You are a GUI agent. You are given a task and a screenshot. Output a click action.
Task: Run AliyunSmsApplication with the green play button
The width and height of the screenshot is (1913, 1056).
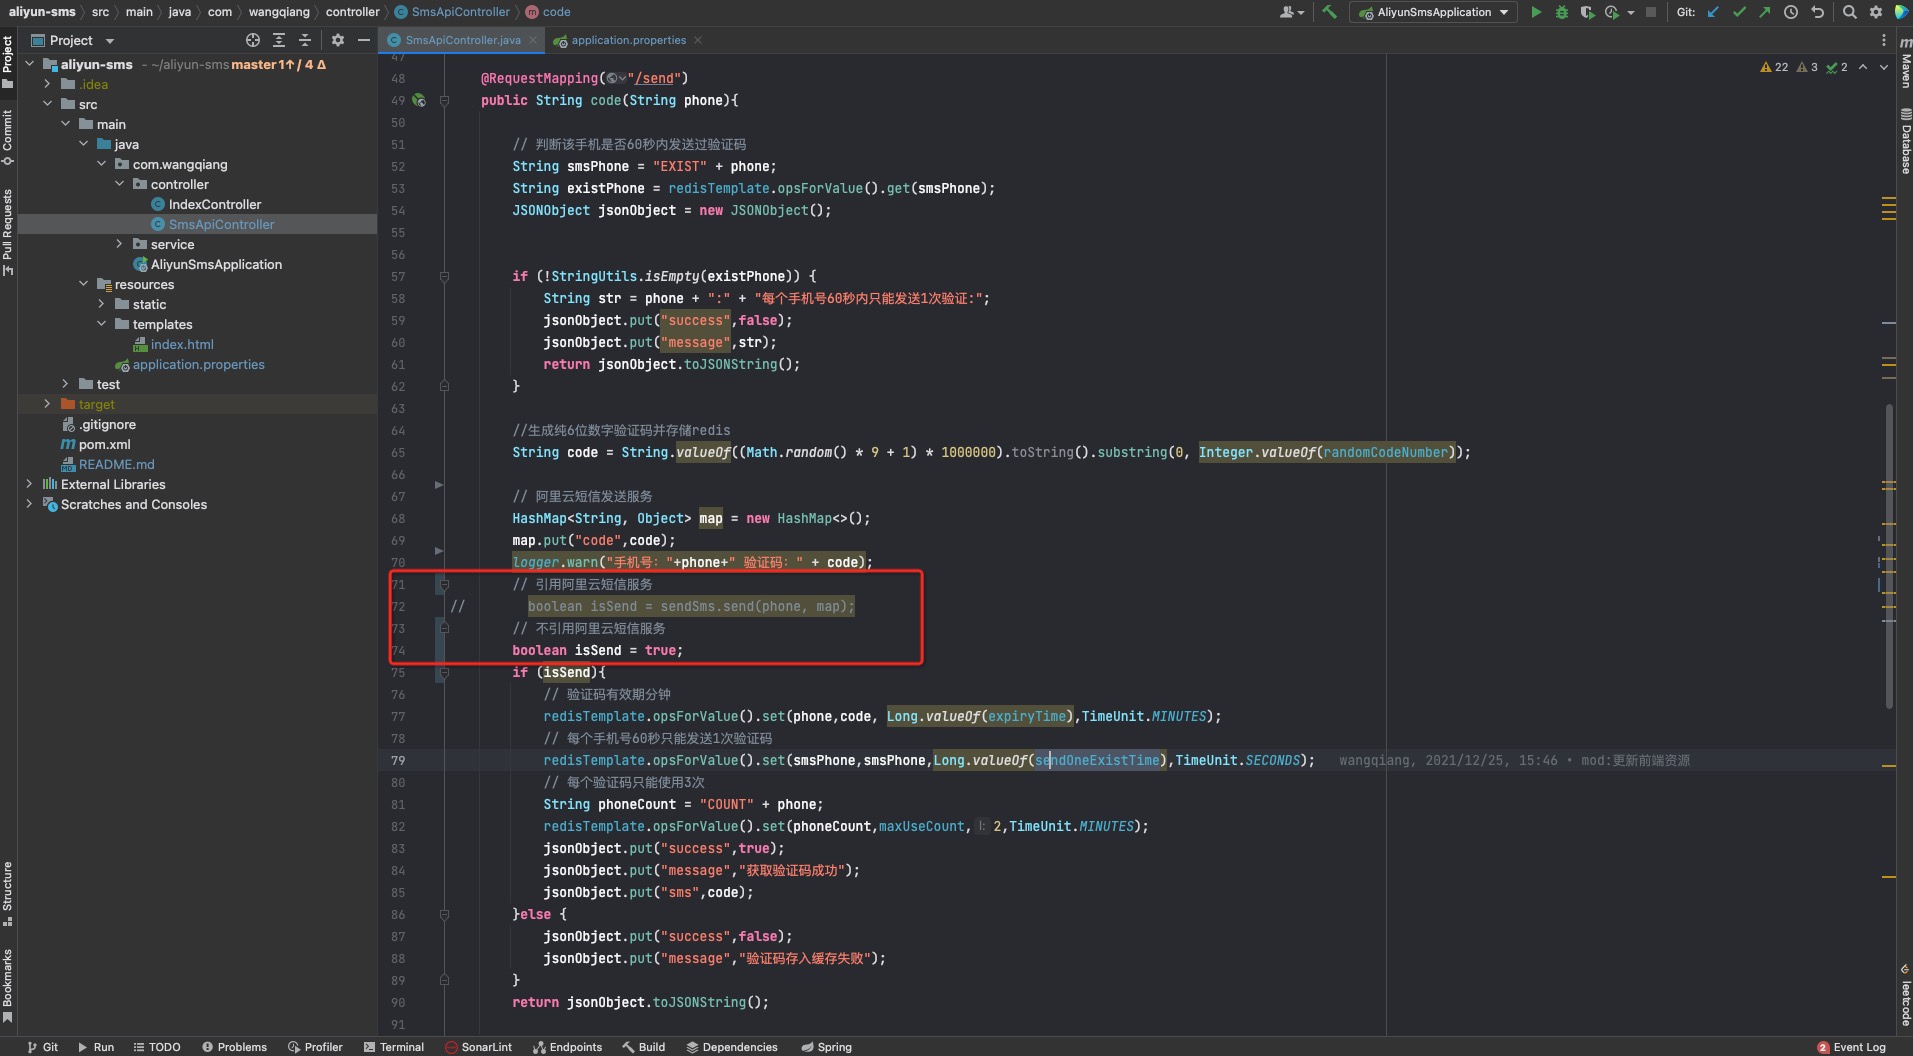click(1536, 12)
